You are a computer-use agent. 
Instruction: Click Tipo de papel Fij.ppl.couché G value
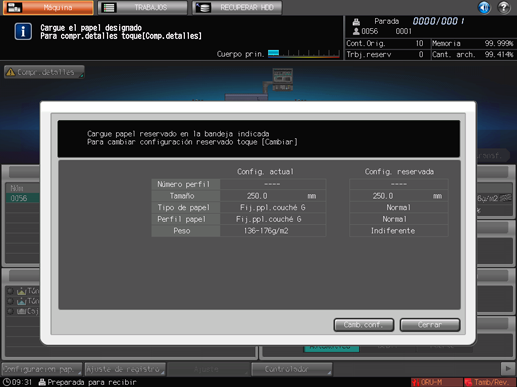273,208
